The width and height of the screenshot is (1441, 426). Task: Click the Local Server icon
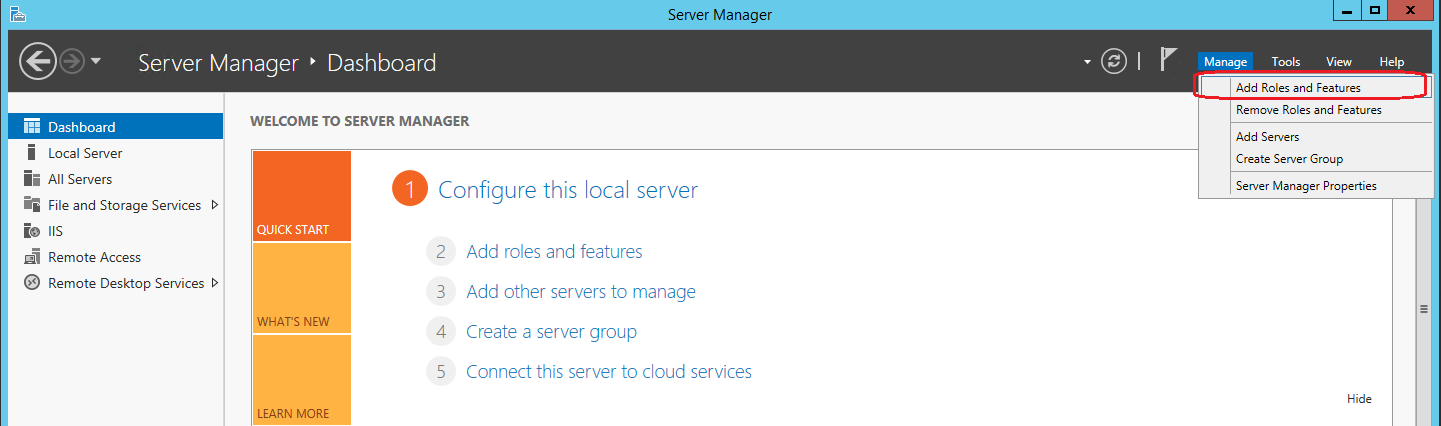[31, 153]
